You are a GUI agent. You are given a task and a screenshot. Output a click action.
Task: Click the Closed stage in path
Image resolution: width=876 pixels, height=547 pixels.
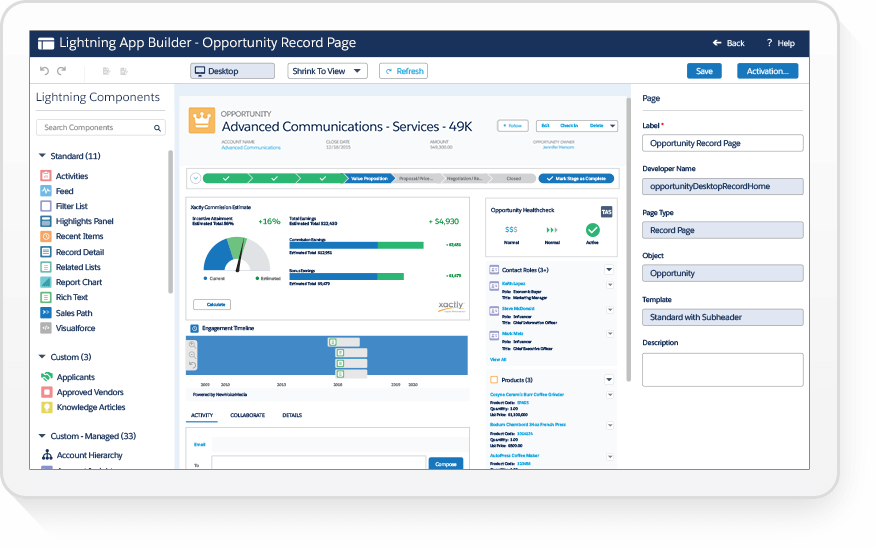(x=513, y=178)
